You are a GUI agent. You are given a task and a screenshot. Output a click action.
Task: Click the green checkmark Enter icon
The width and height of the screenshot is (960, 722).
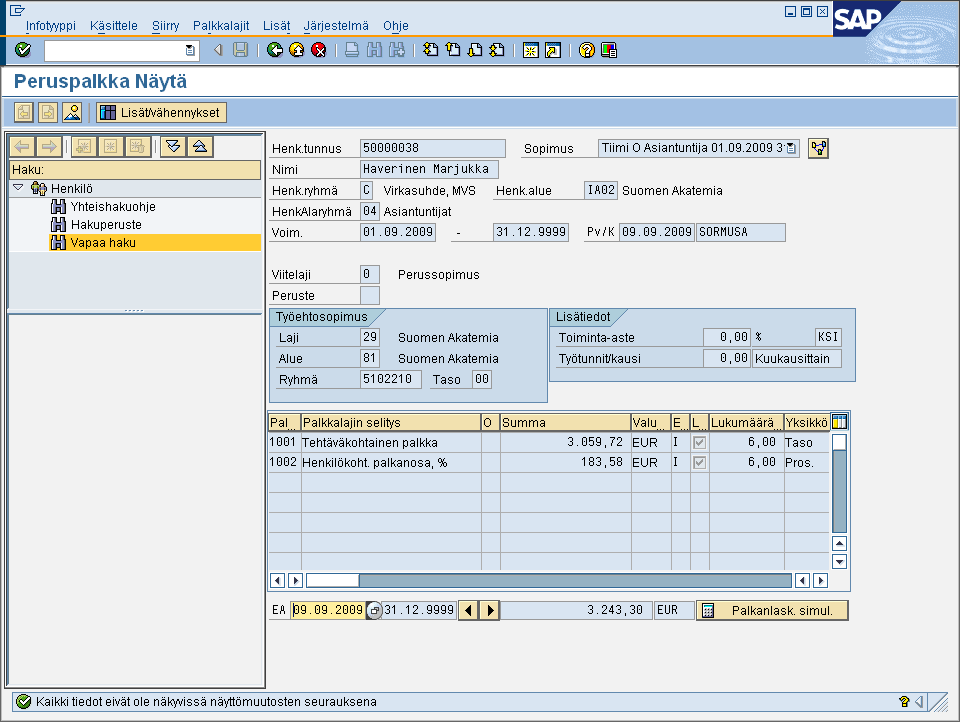[x=23, y=50]
